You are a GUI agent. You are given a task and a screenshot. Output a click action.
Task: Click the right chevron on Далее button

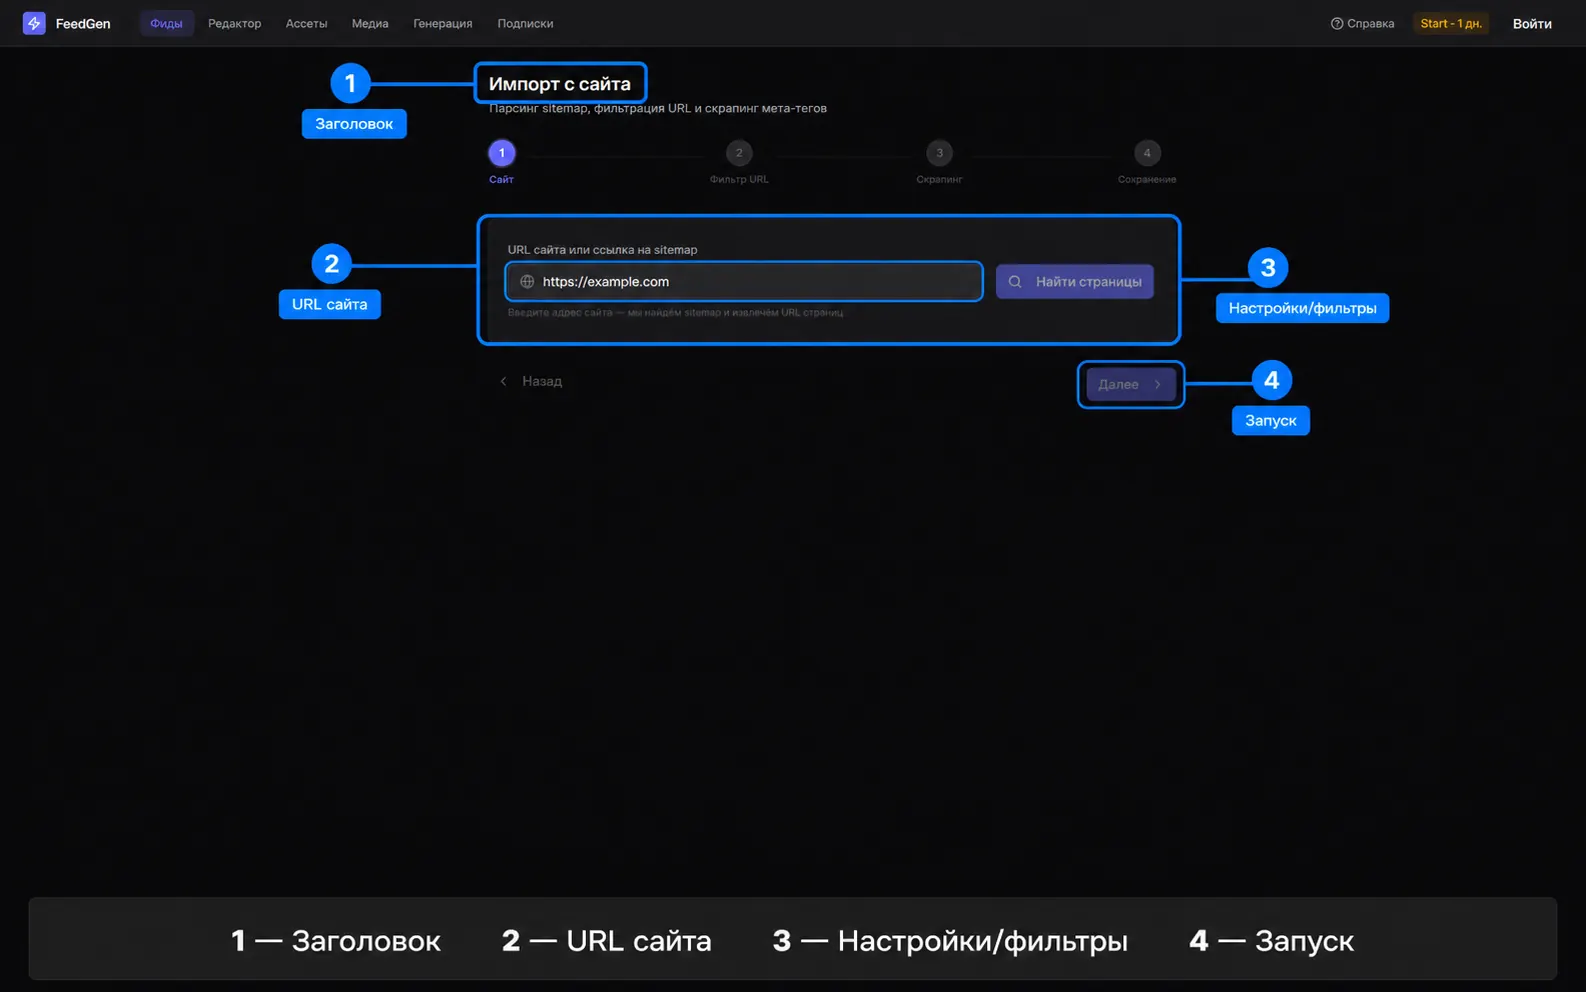[1158, 384]
